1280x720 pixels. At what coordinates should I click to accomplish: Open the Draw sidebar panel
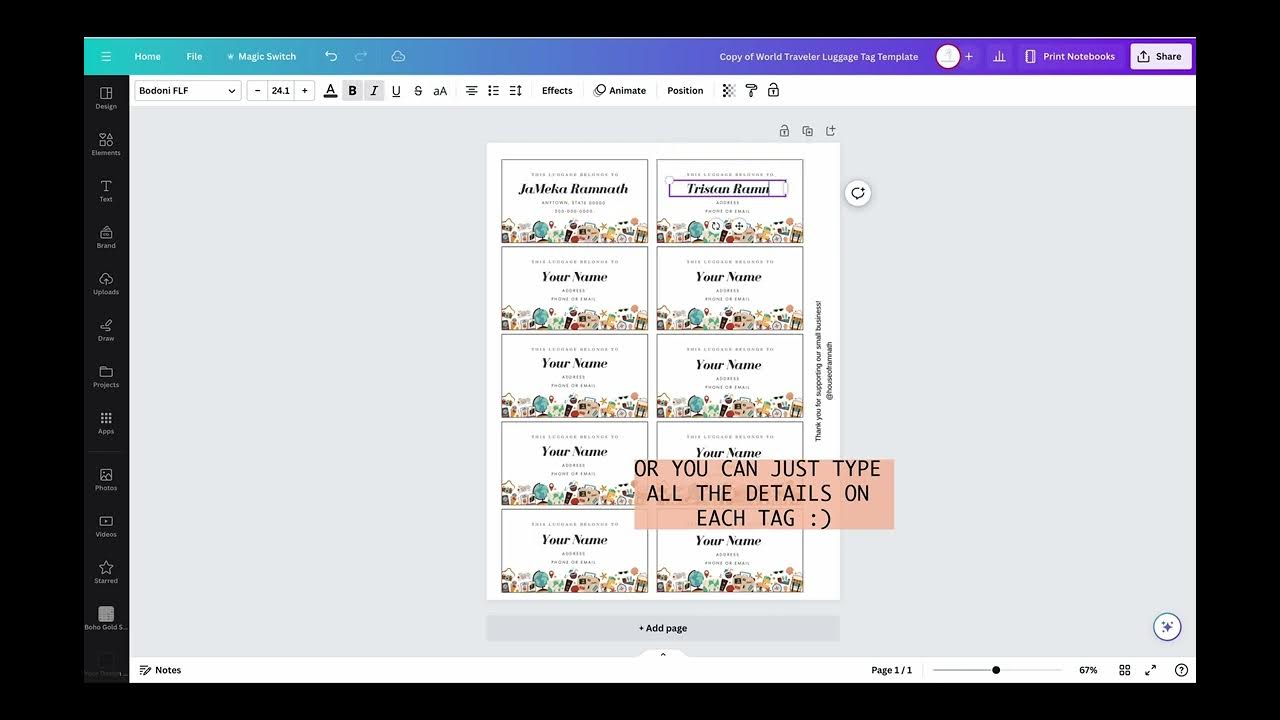[x=106, y=330]
